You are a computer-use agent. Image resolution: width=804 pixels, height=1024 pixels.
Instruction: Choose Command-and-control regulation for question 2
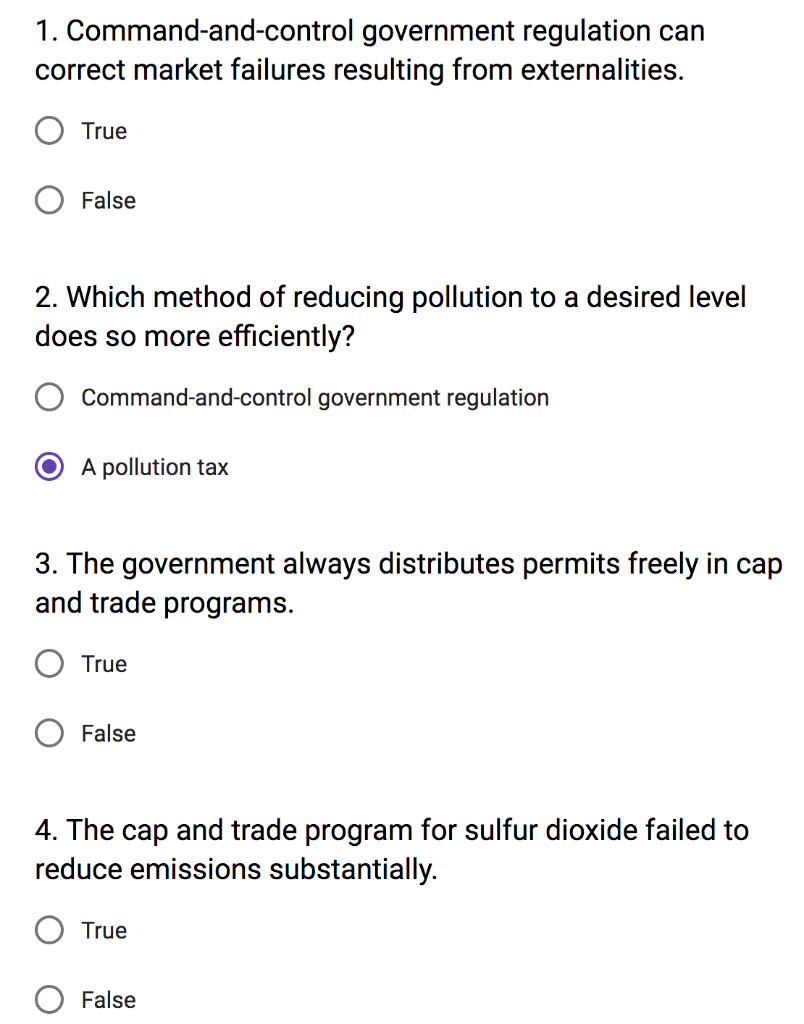[x=48, y=397]
